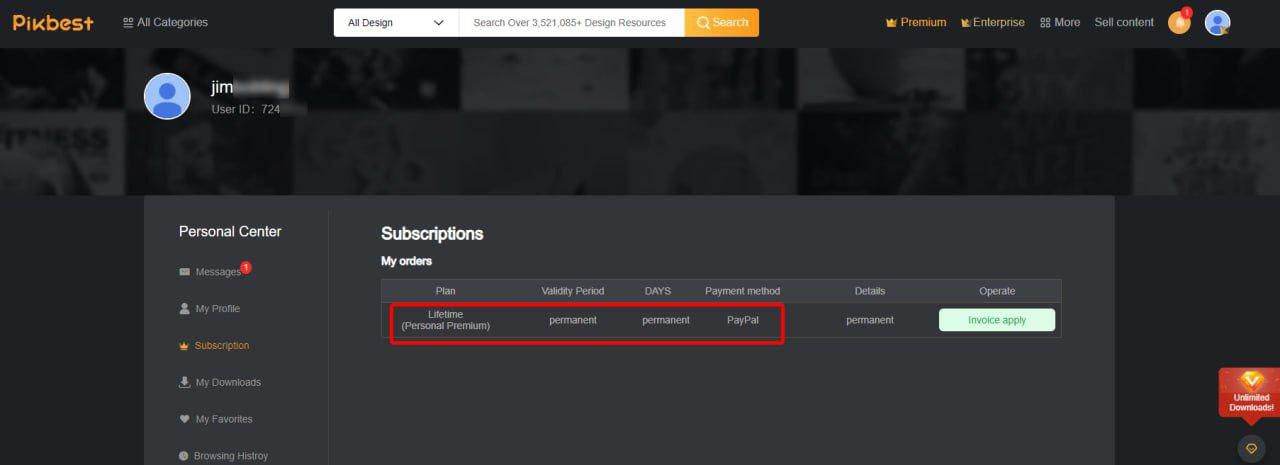
Task: Click the Invoice apply button
Action: coord(996,320)
